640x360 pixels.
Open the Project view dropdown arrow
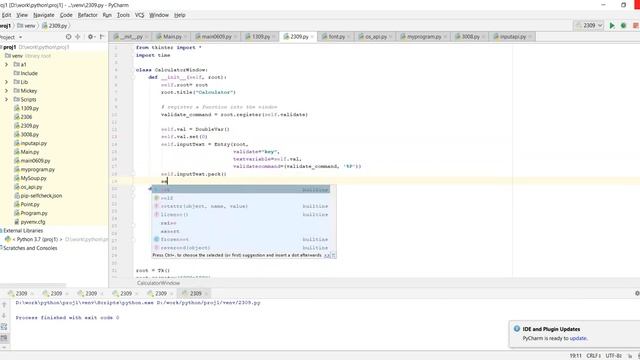[x=20, y=37]
